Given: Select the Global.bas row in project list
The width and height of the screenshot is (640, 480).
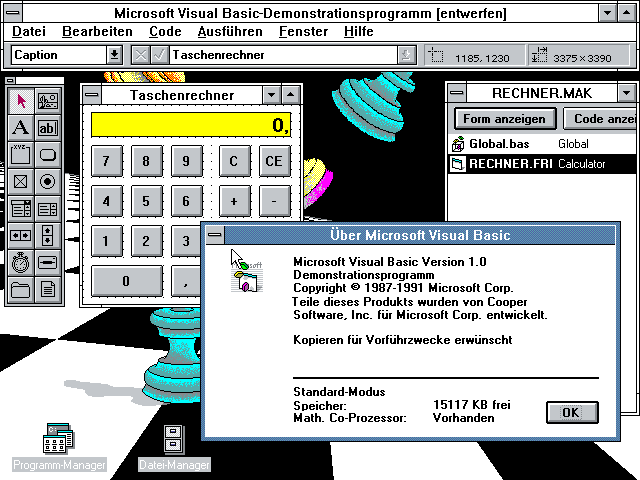Looking at the screenshot, I should tap(542, 144).
